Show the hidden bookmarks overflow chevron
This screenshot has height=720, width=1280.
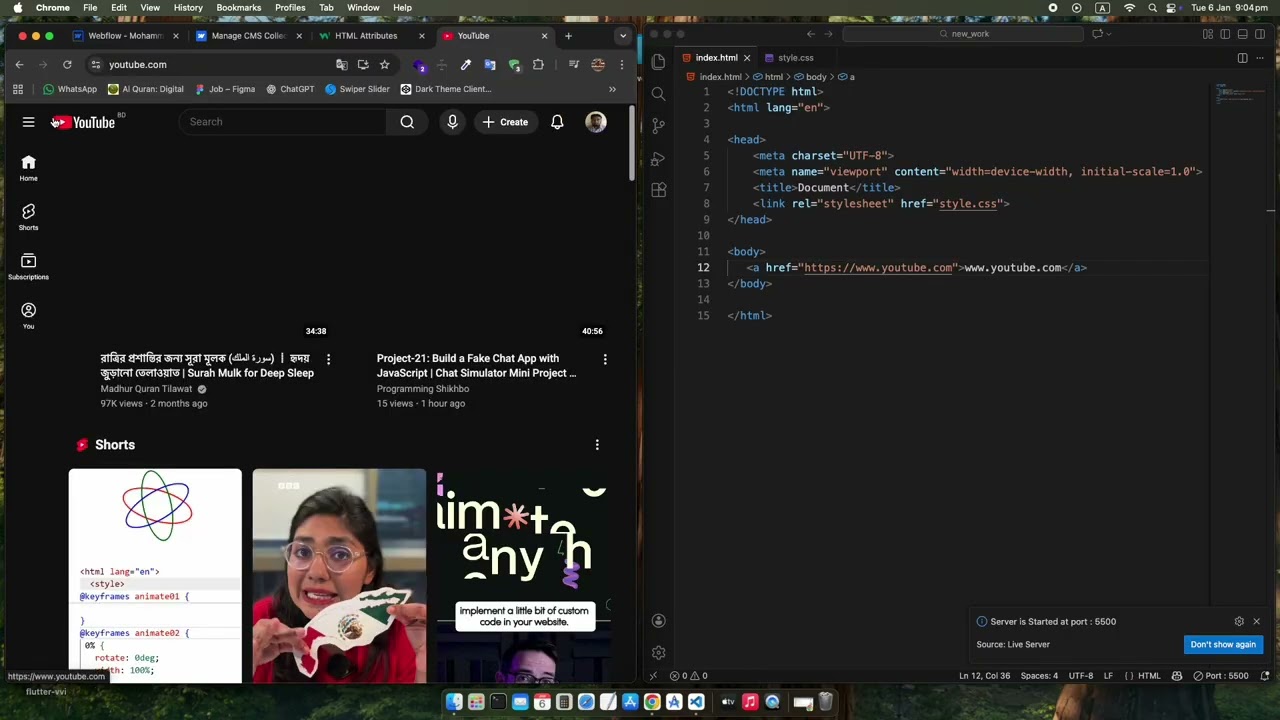tap(612, 89)
